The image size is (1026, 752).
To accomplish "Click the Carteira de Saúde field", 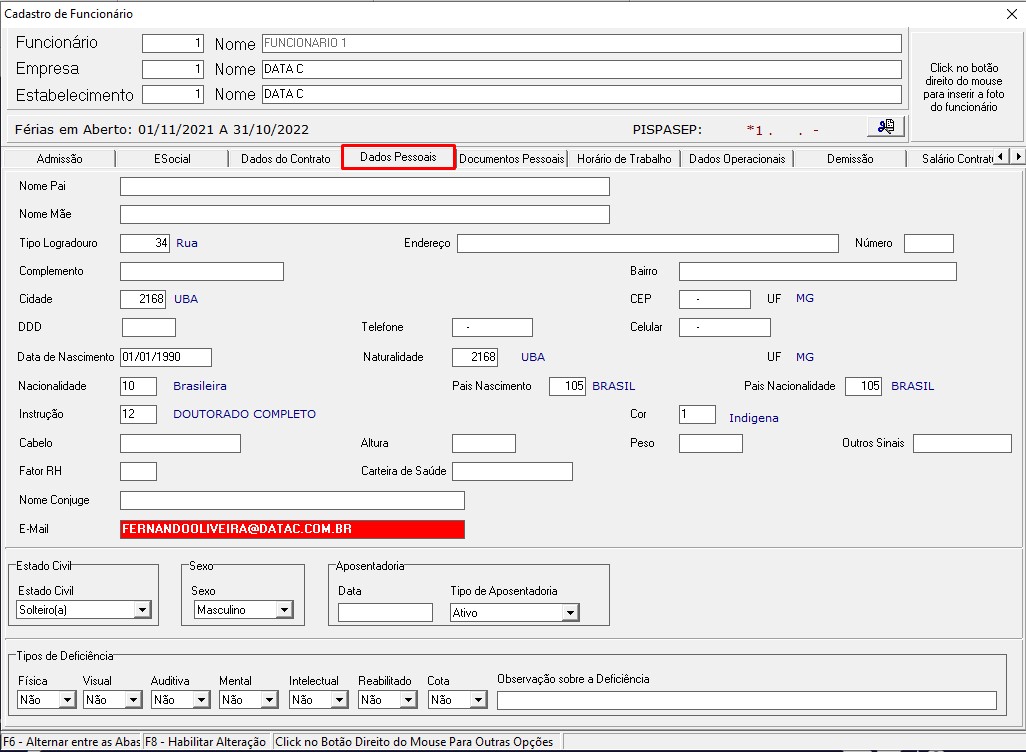I will click(x=512, y=471).
